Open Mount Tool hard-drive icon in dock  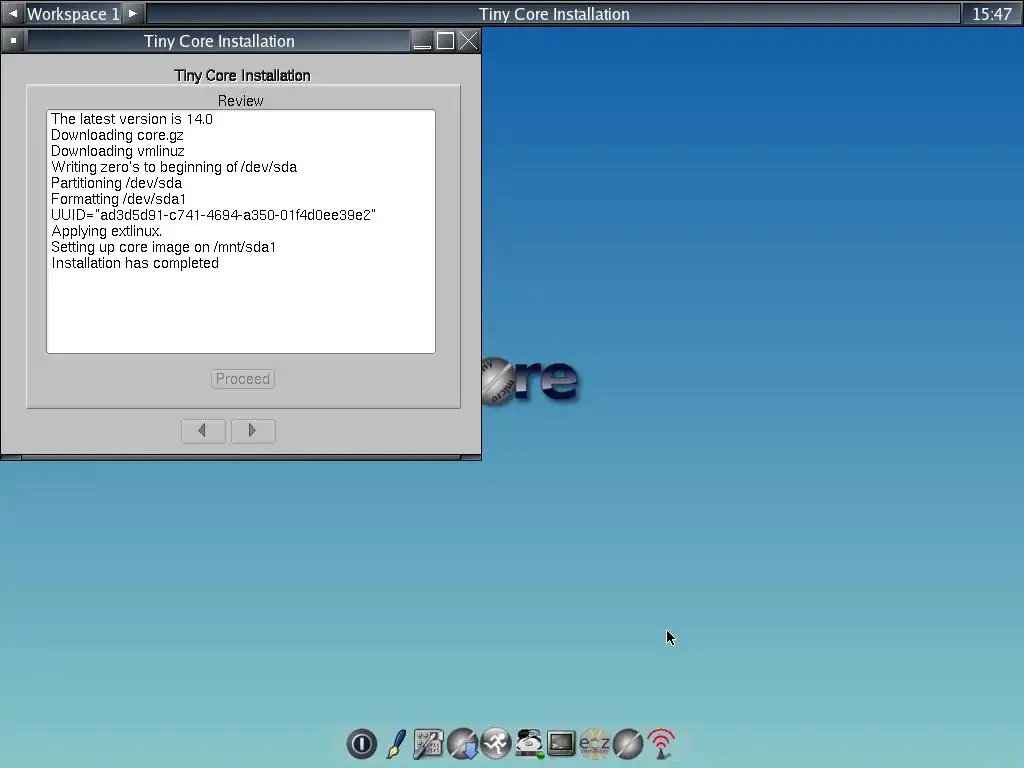point(529,744)
